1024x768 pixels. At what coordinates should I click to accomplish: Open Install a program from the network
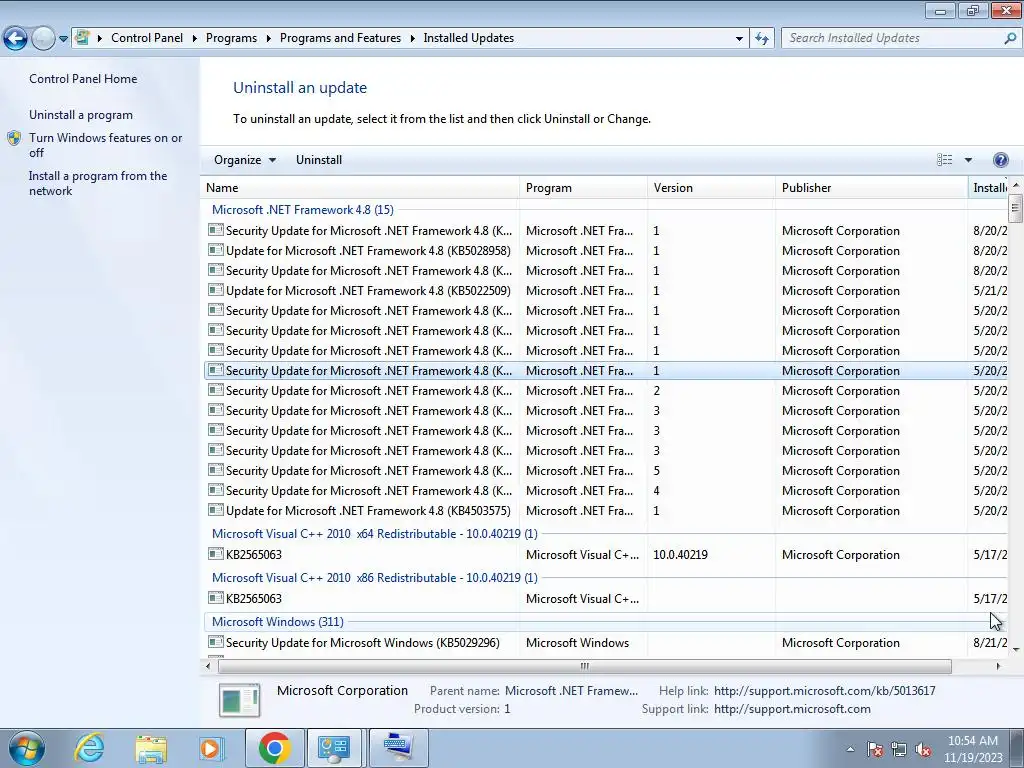(x=98, y=184)
